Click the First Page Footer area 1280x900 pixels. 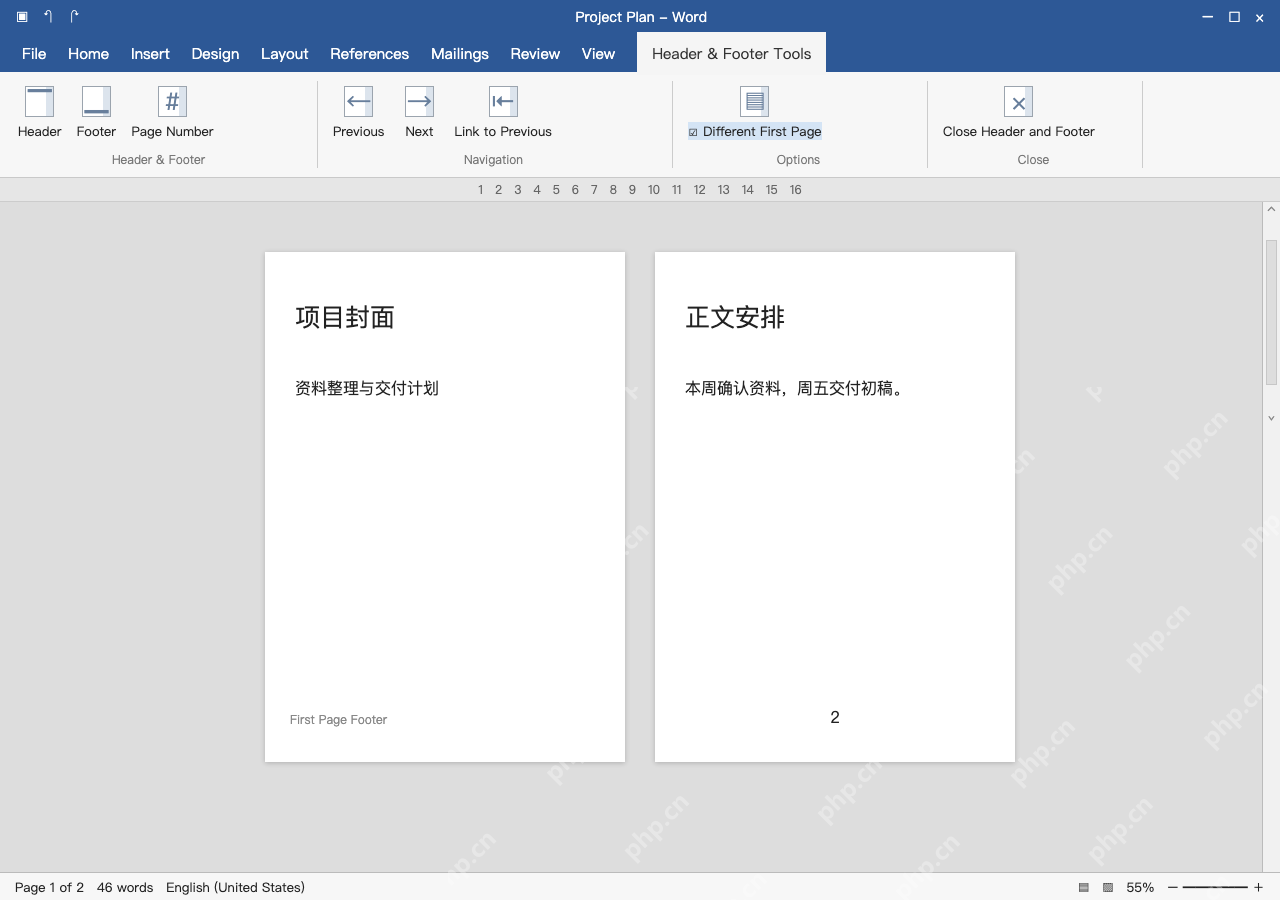(x=338, y=719)
